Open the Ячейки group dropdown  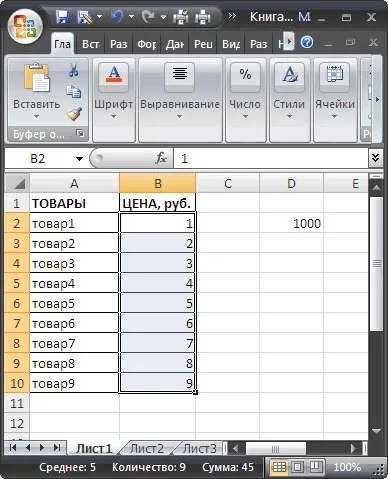coord(335,100)
